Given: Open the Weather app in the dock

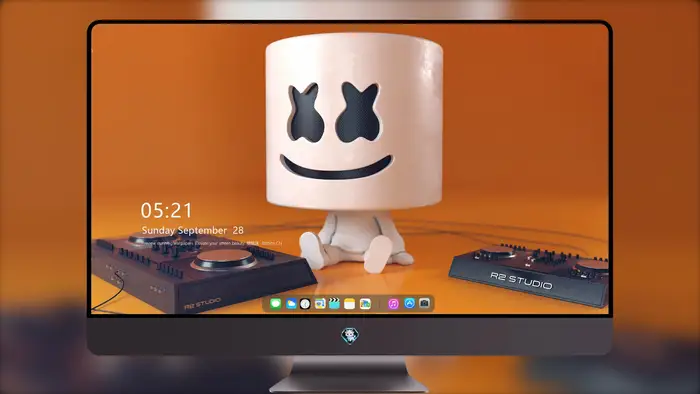Looking at the screenshot, I should pos(291,304).
